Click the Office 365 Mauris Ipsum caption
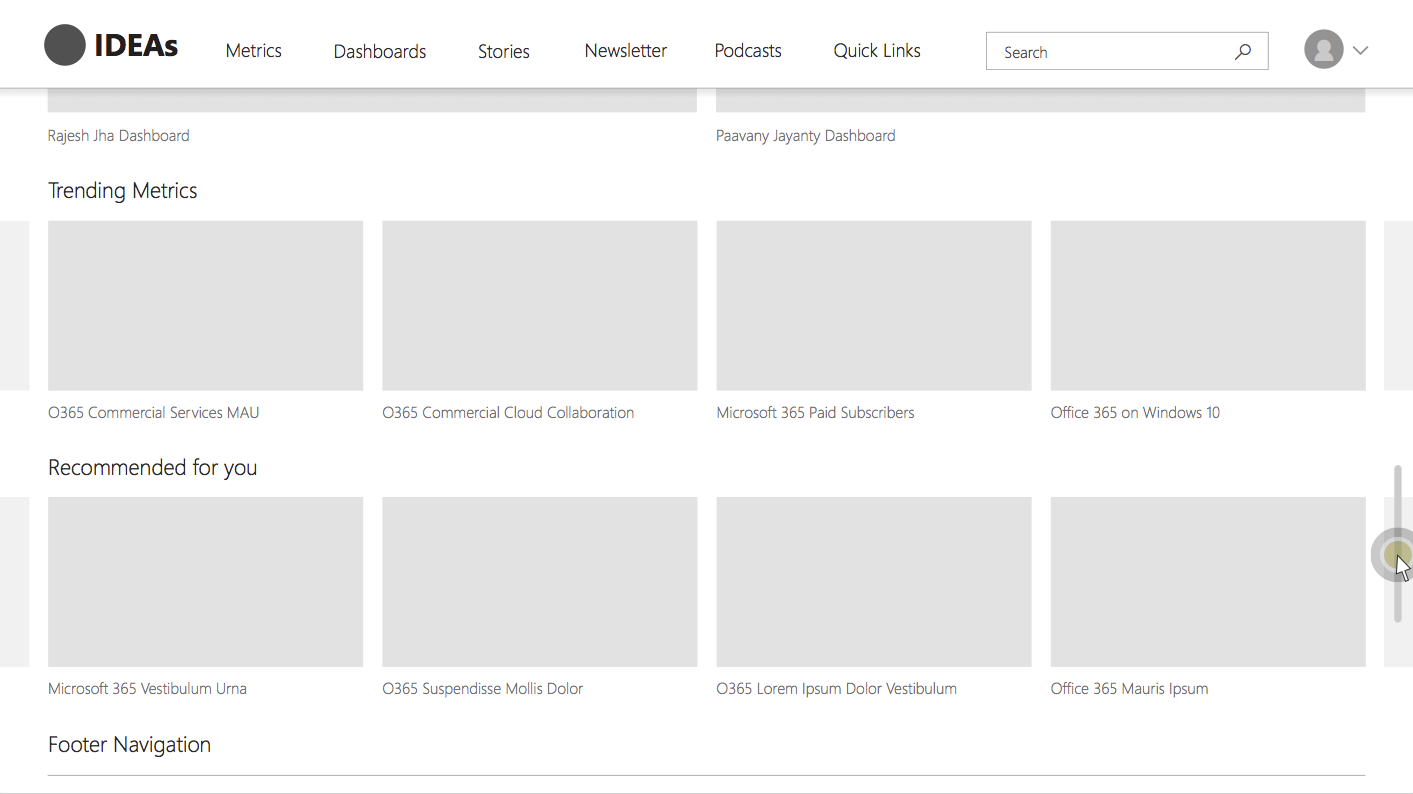This screenshot has height=794, width=1413. pos(1130,689)
